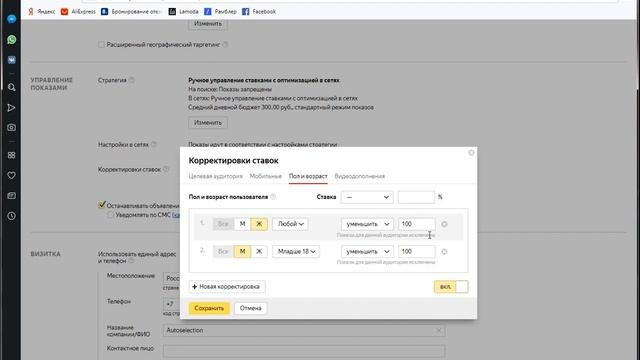The height and width of the screenshot is (360, 640).
Task: Open AliExpress bookmark
Action: 78,12
